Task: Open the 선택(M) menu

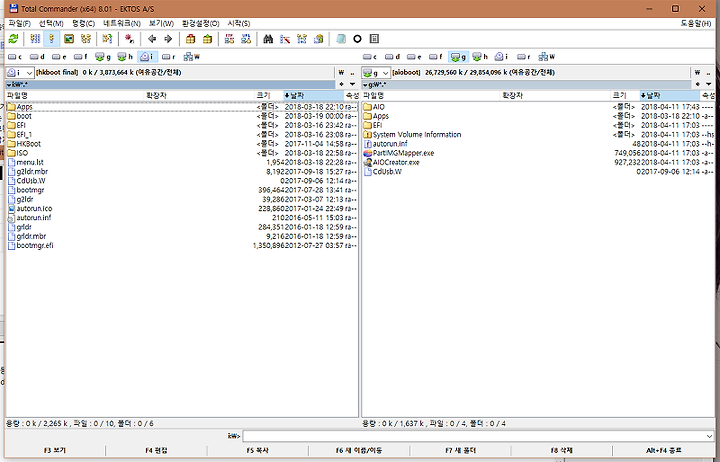Action: point(51,23)
